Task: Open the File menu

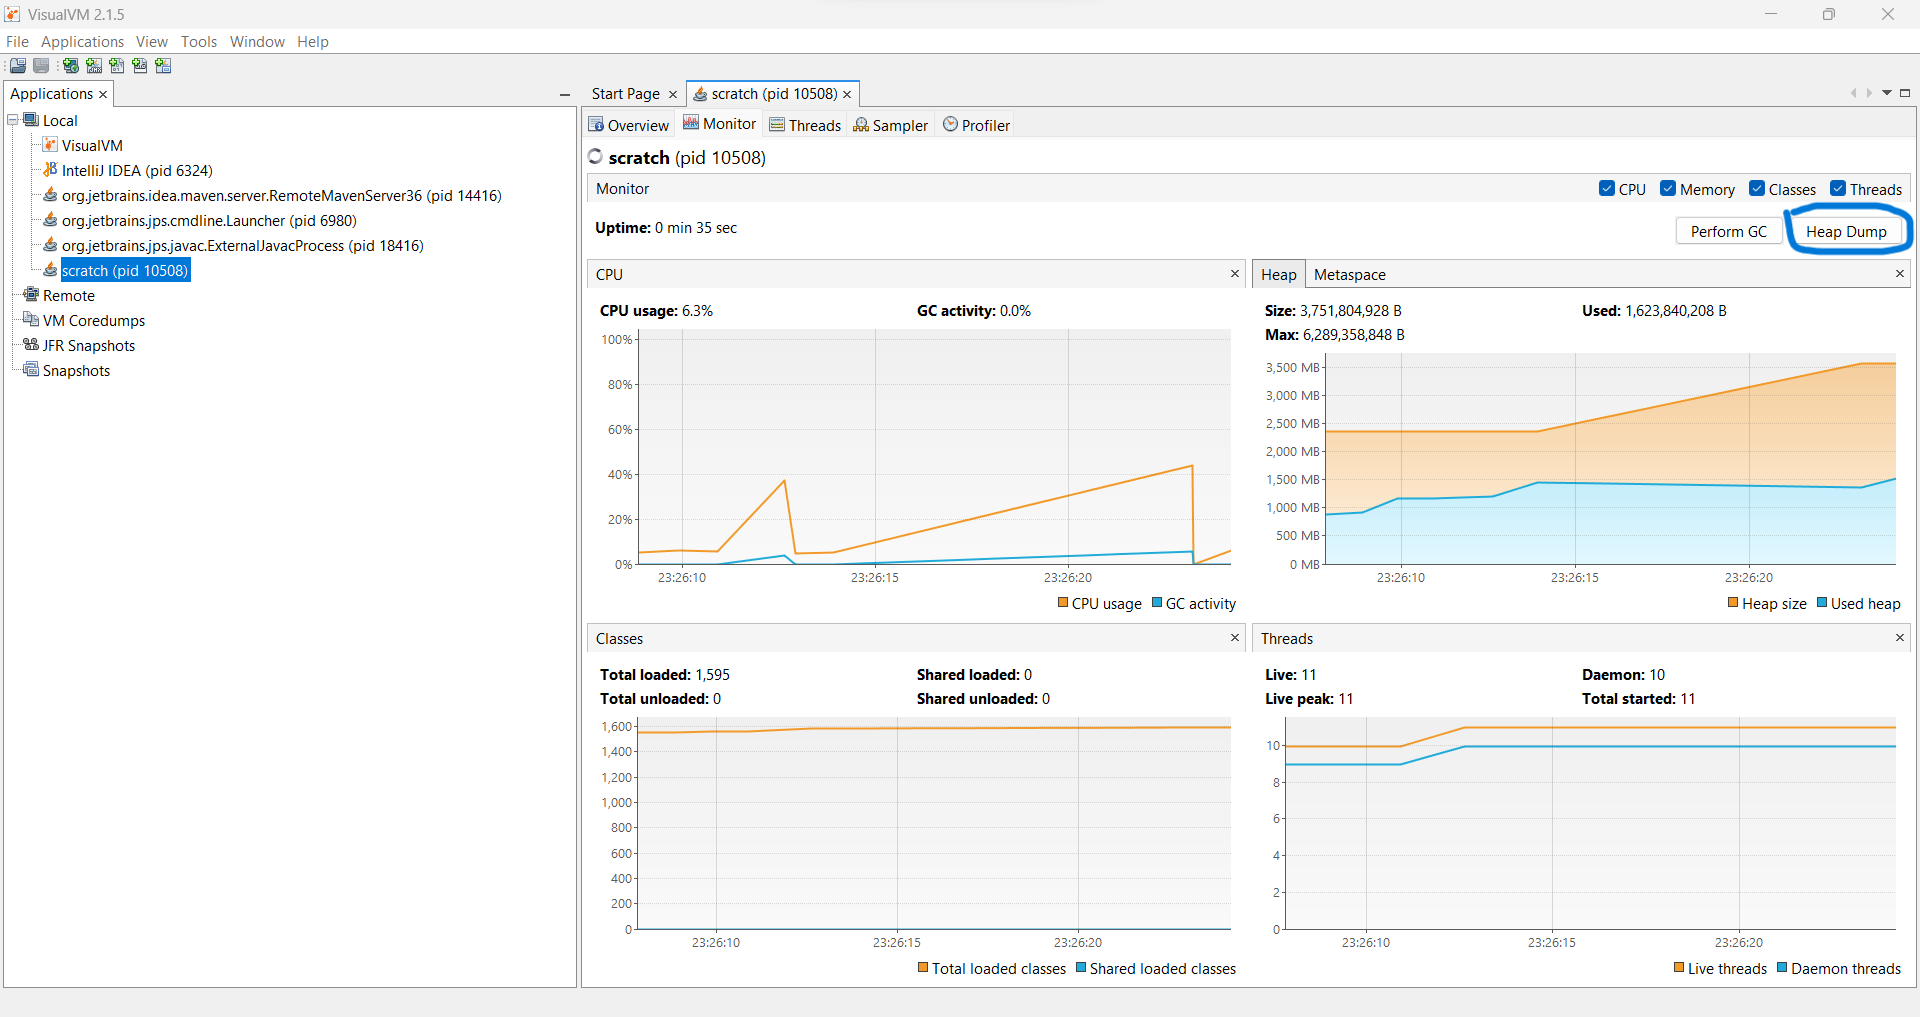Action: tap(17, 41)
